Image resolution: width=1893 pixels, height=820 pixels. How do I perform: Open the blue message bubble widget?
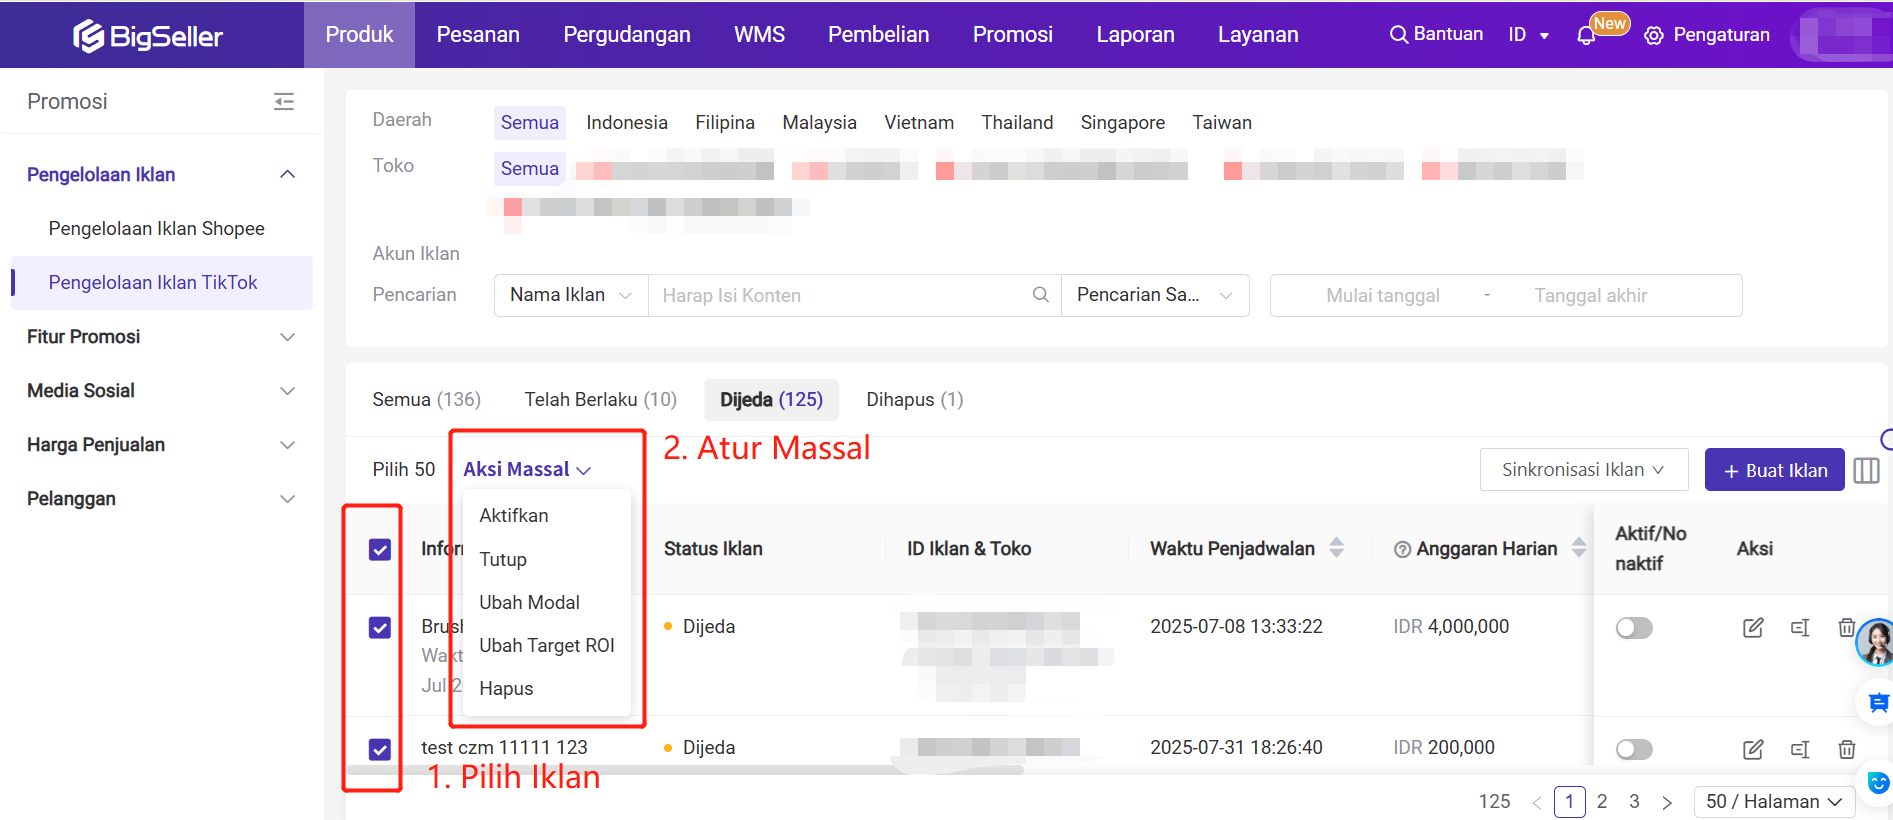1878,703
